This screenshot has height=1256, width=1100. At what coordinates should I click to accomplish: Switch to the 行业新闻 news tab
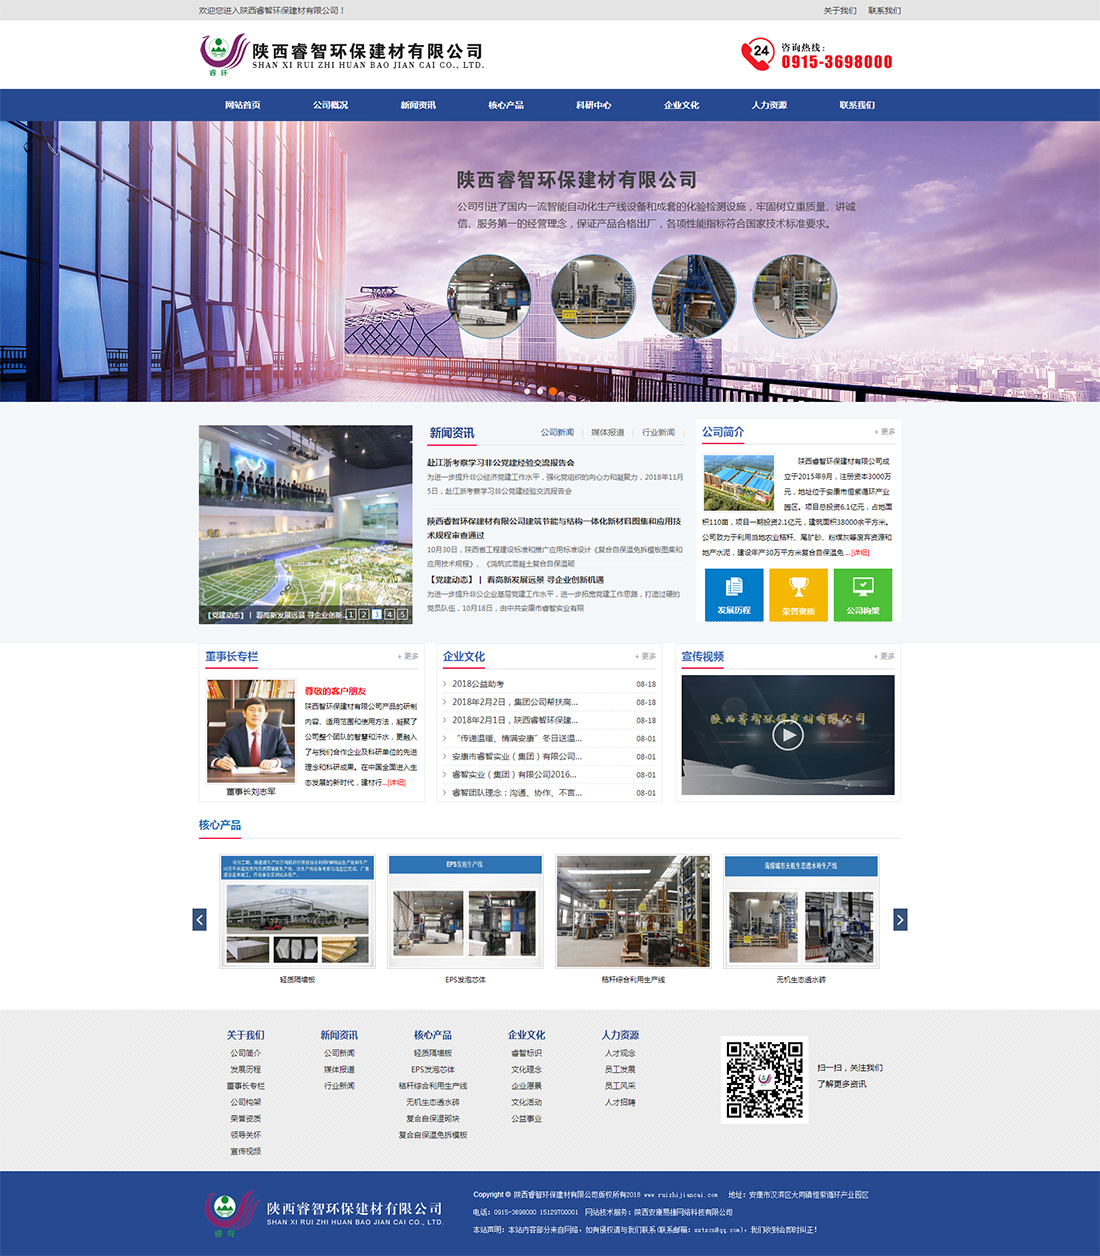[657, 432]
